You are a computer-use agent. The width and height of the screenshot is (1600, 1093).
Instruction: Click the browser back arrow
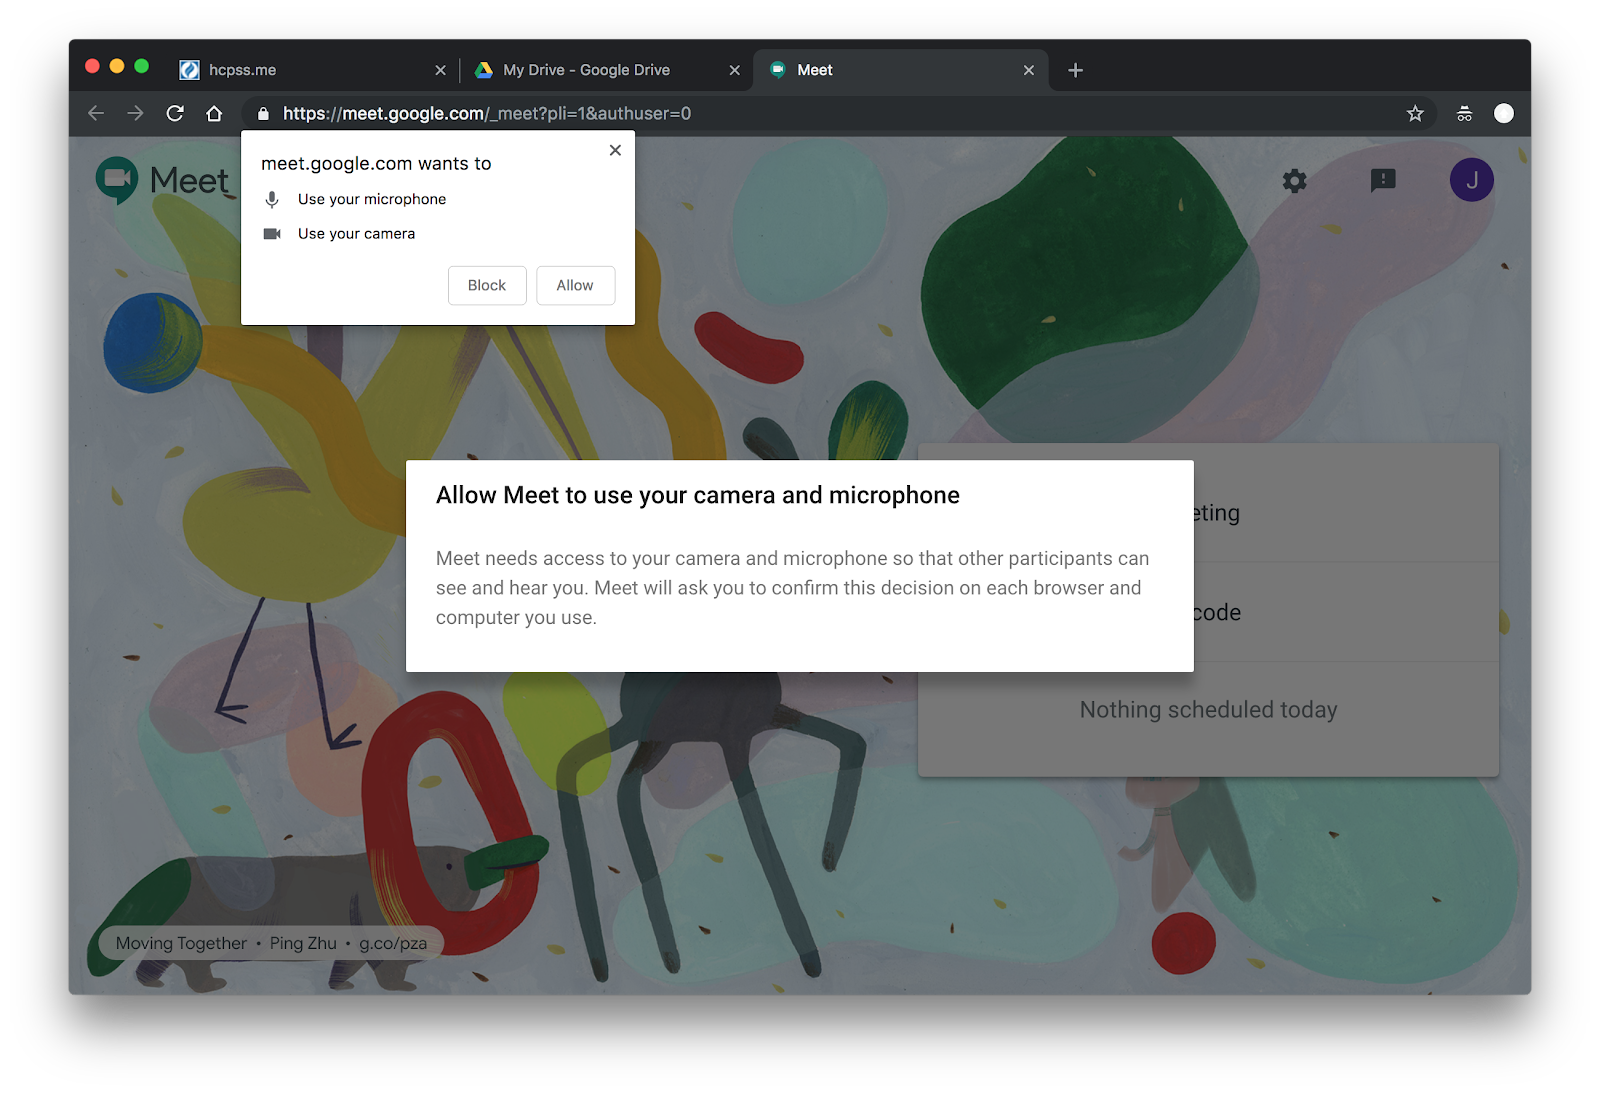coord(96,113)
